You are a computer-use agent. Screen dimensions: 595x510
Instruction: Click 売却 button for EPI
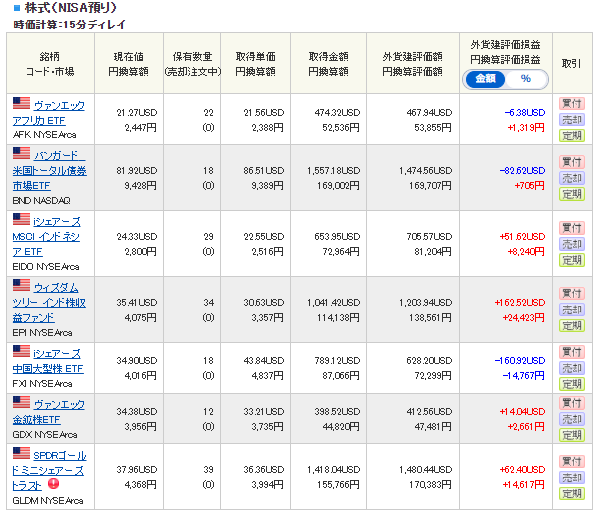[x=571, y=310]
